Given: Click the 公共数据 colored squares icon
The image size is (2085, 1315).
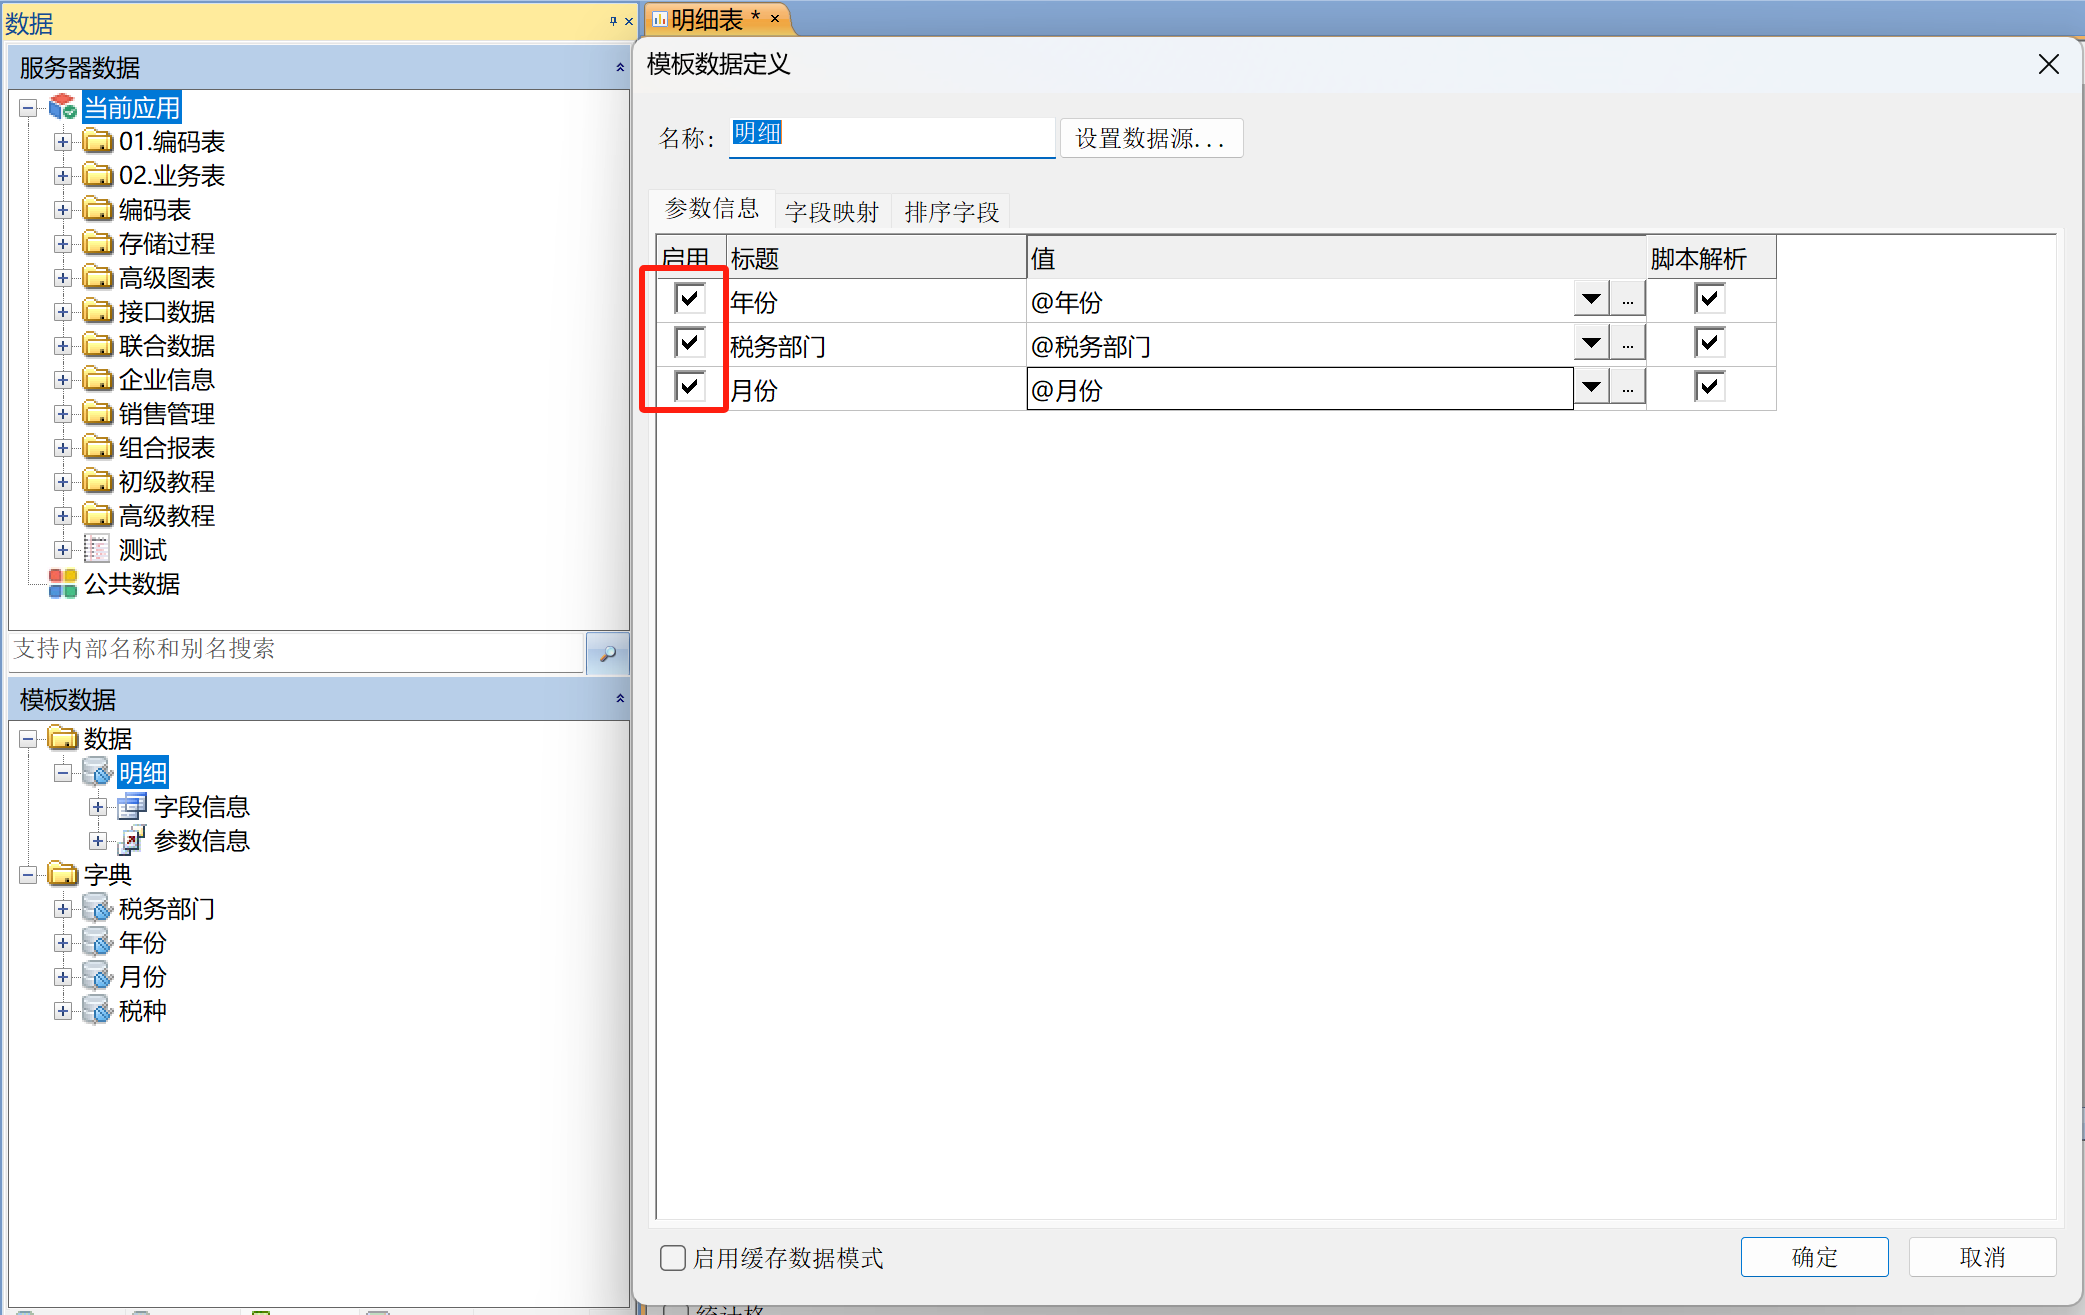Looking at the screenshot, I should 63,583.
